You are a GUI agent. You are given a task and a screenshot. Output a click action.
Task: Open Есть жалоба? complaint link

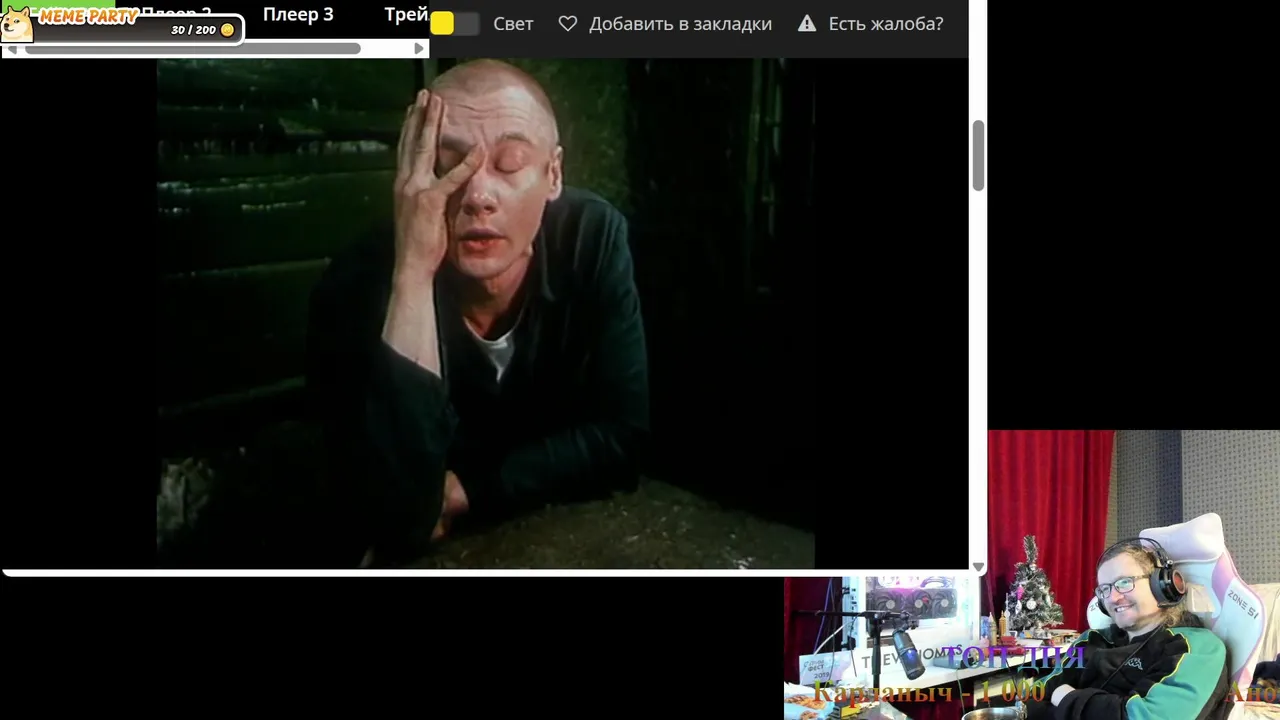[886, 24]
